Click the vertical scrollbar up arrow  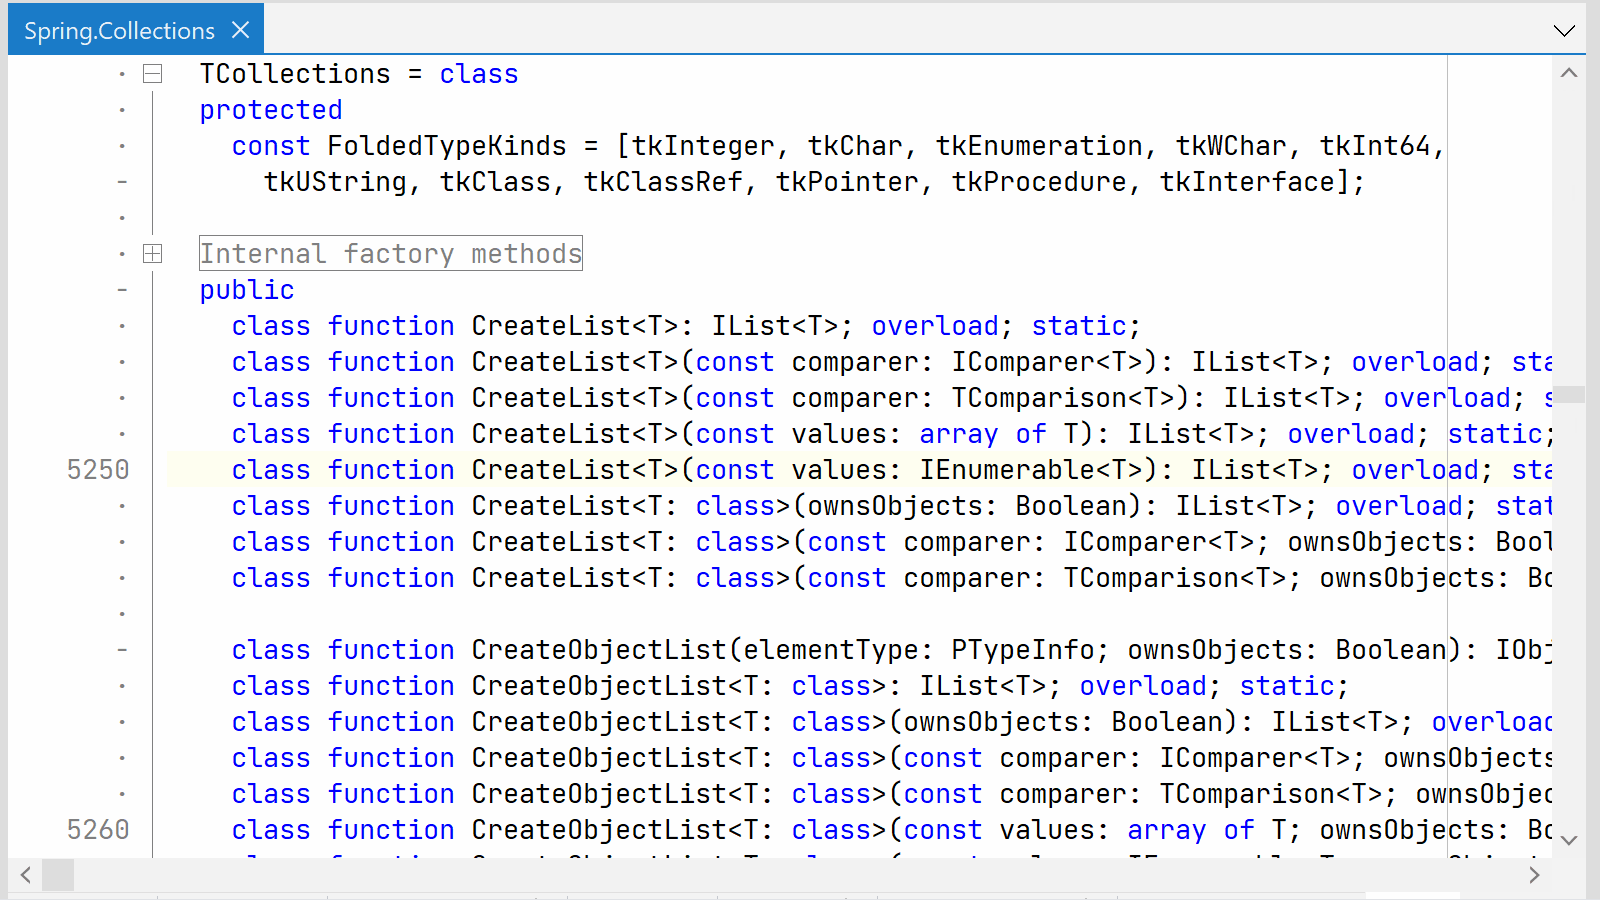click(x=1569, y=73)
